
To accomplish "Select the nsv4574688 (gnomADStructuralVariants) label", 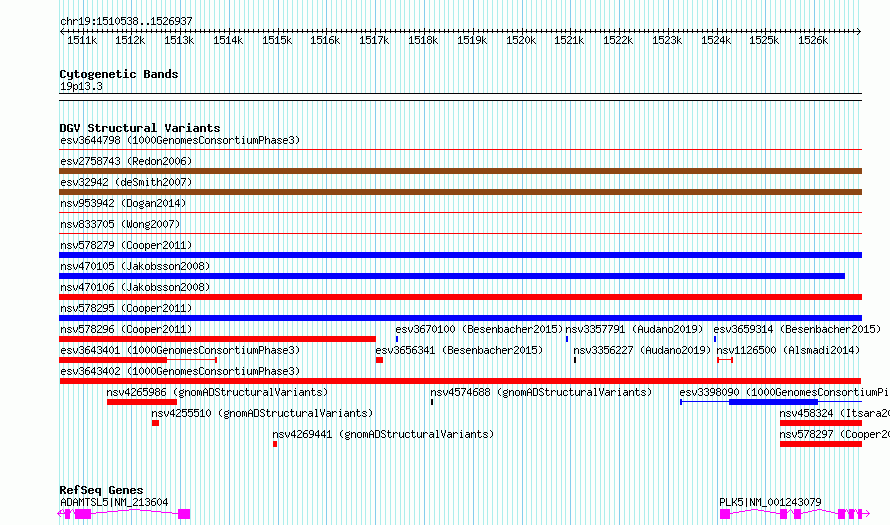I will pos(541,392).
